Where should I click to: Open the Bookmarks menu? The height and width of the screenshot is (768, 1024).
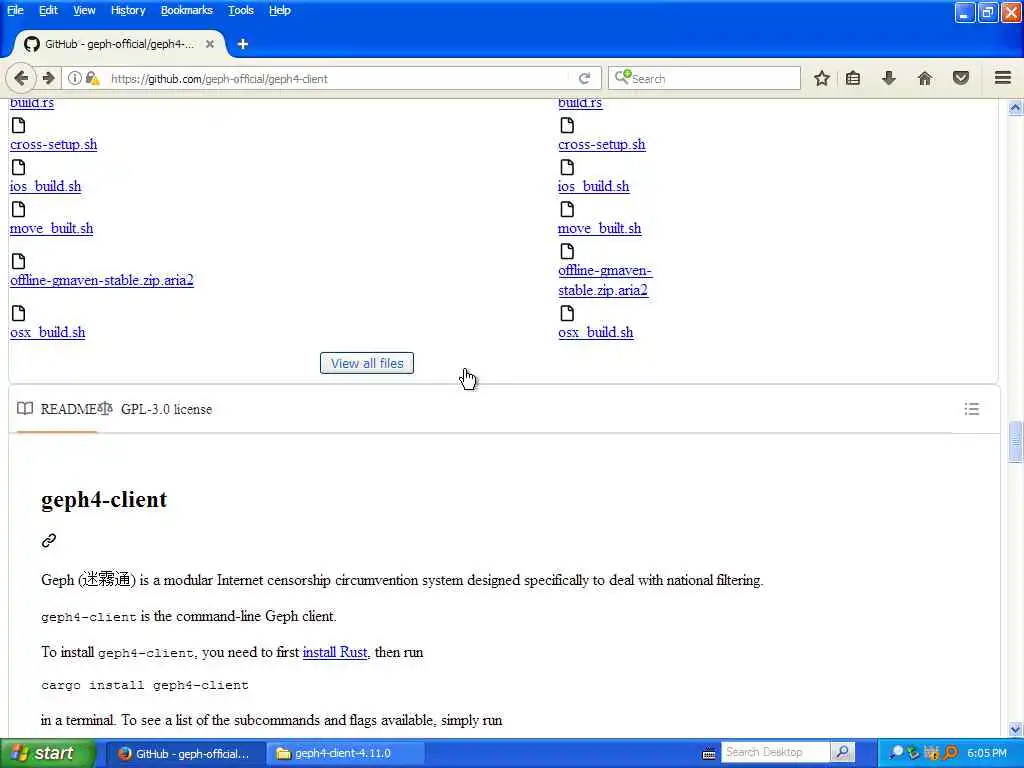click(187, 10)
